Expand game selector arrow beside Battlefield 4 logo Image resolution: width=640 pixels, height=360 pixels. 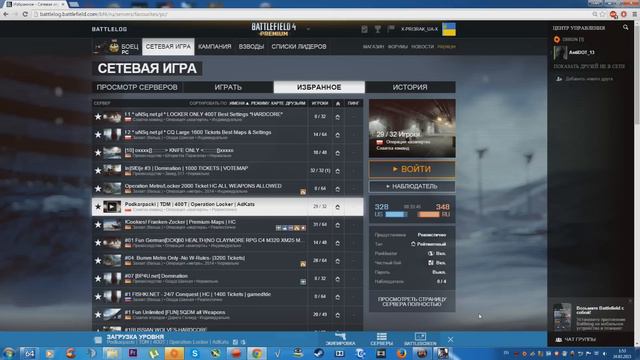(308, 29)
